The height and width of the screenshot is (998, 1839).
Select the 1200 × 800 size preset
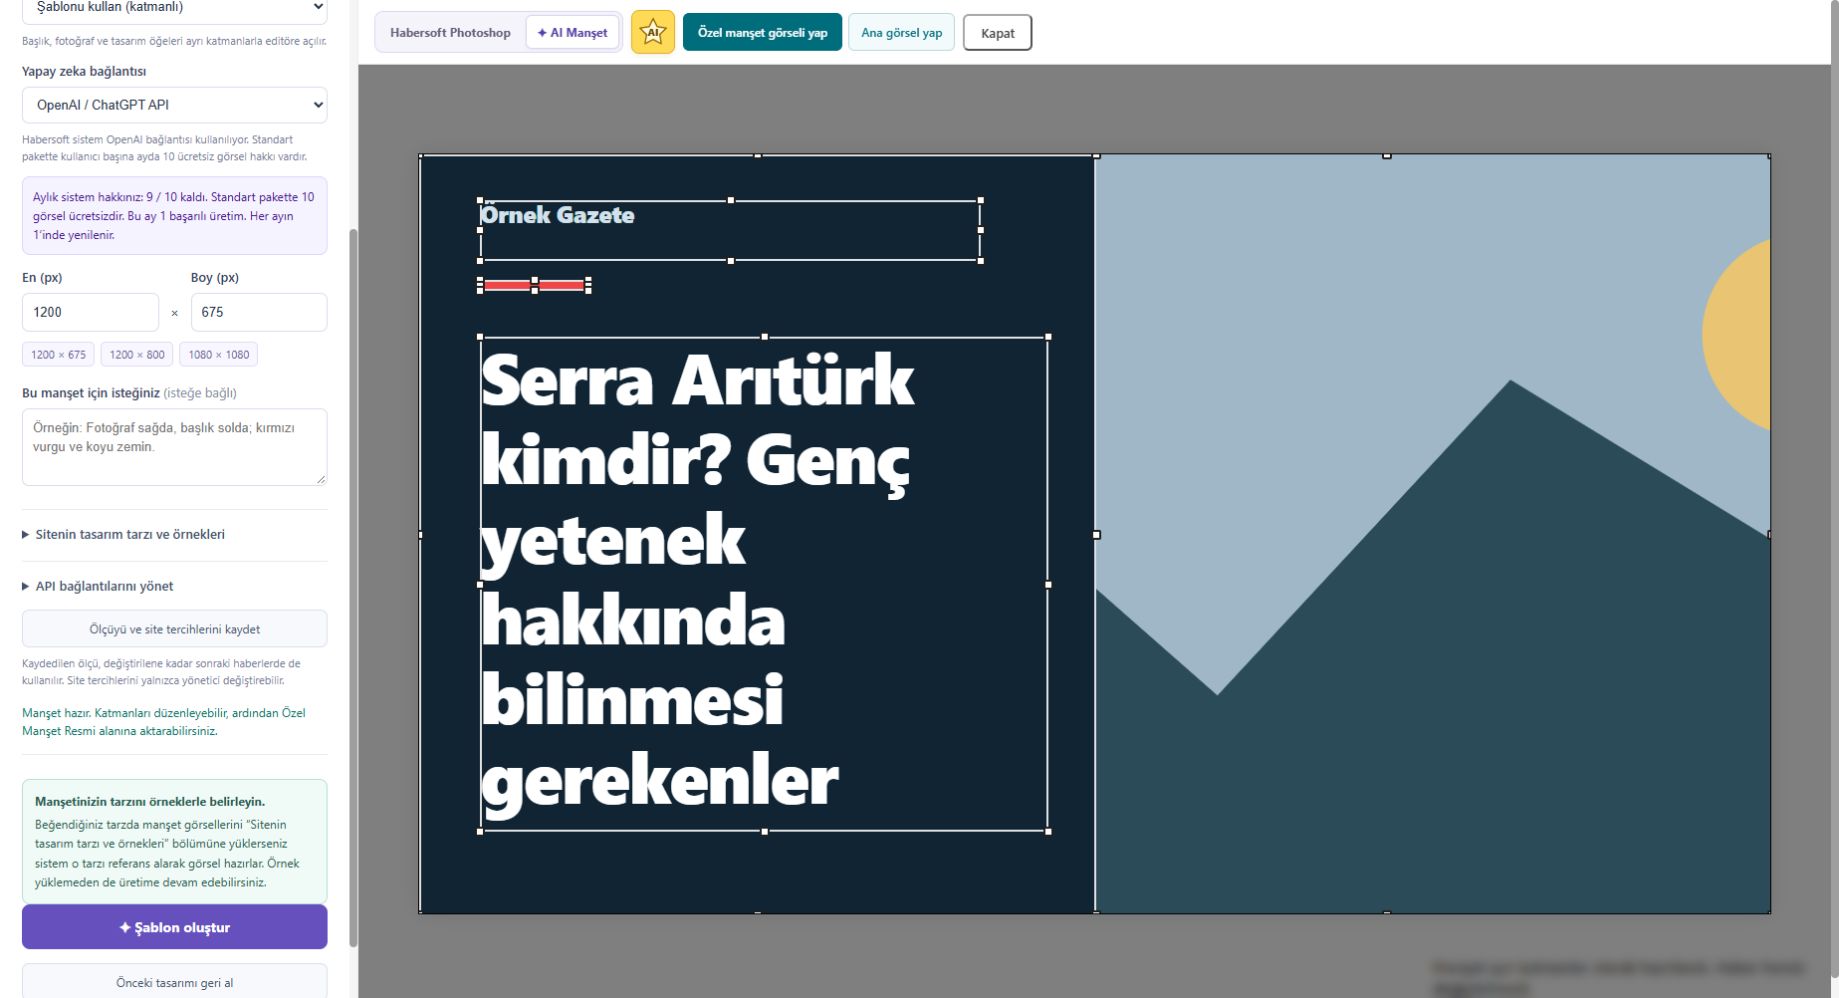[137, 354]
